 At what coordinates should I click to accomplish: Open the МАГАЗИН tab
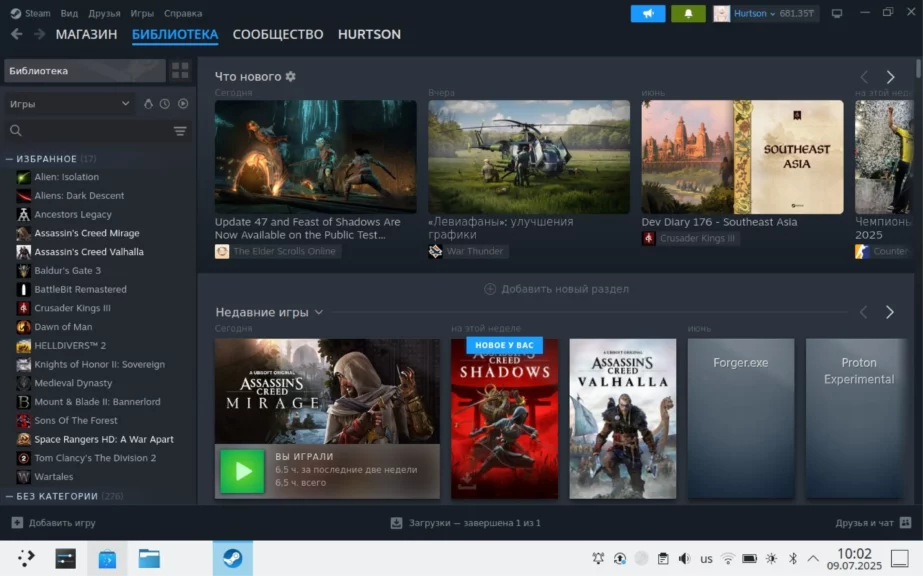(86, 34)
